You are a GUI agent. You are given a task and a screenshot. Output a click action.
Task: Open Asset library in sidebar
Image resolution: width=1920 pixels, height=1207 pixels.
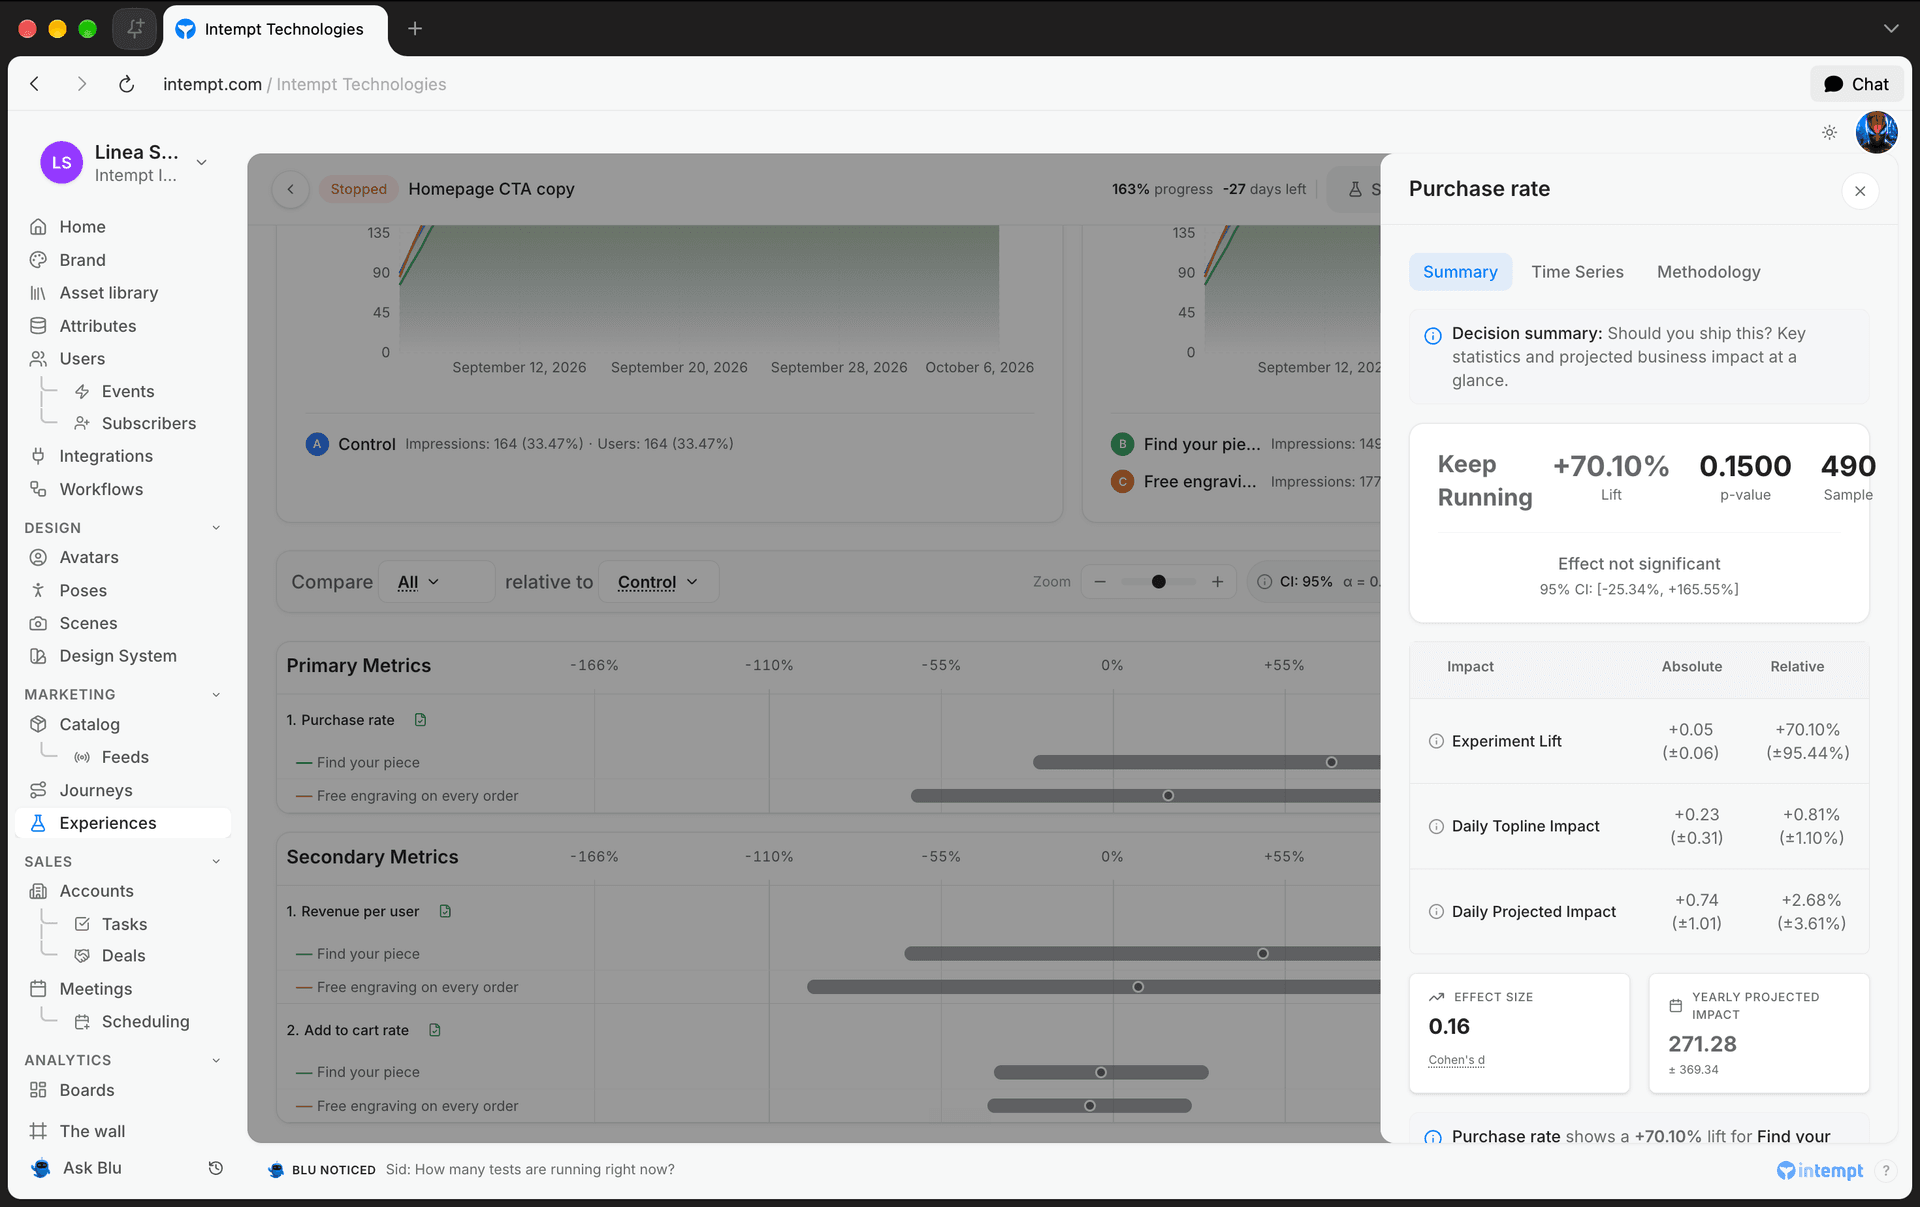pos(108,293)
